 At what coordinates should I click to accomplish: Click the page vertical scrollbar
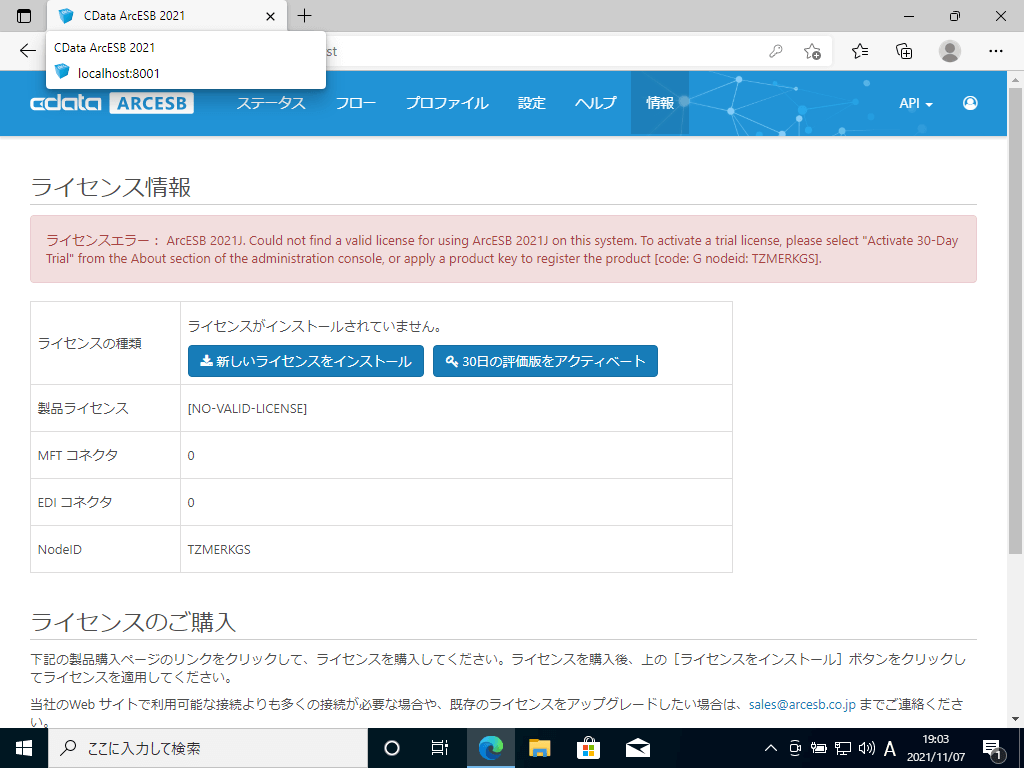coord(1015,320)
